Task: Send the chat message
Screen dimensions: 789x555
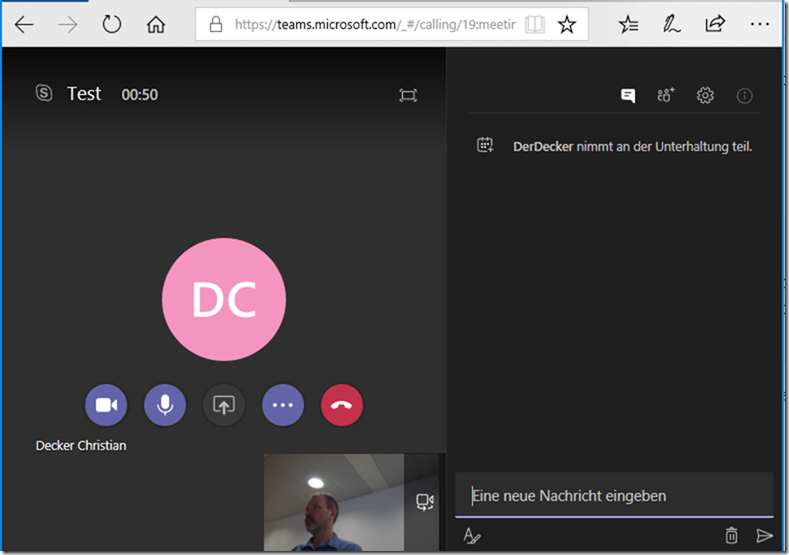Action: coord(764,536)
